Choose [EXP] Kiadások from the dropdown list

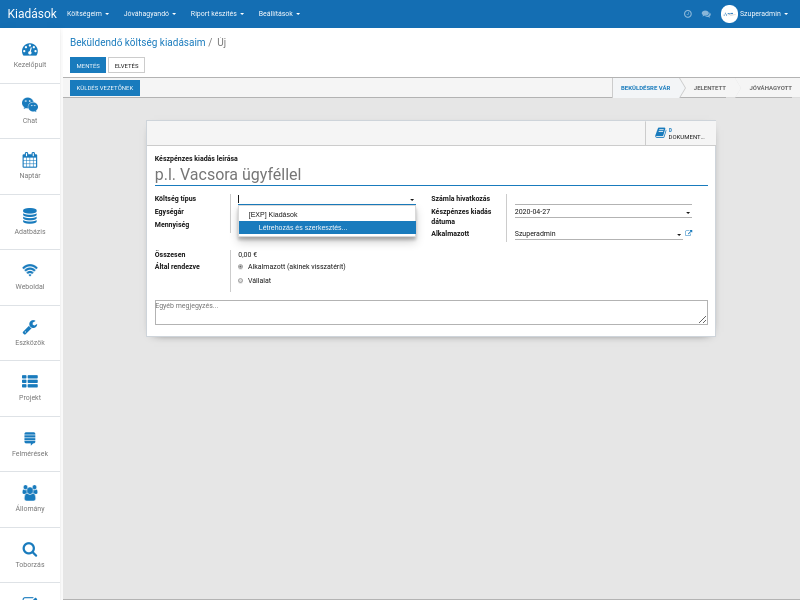(x=327, y=214)
